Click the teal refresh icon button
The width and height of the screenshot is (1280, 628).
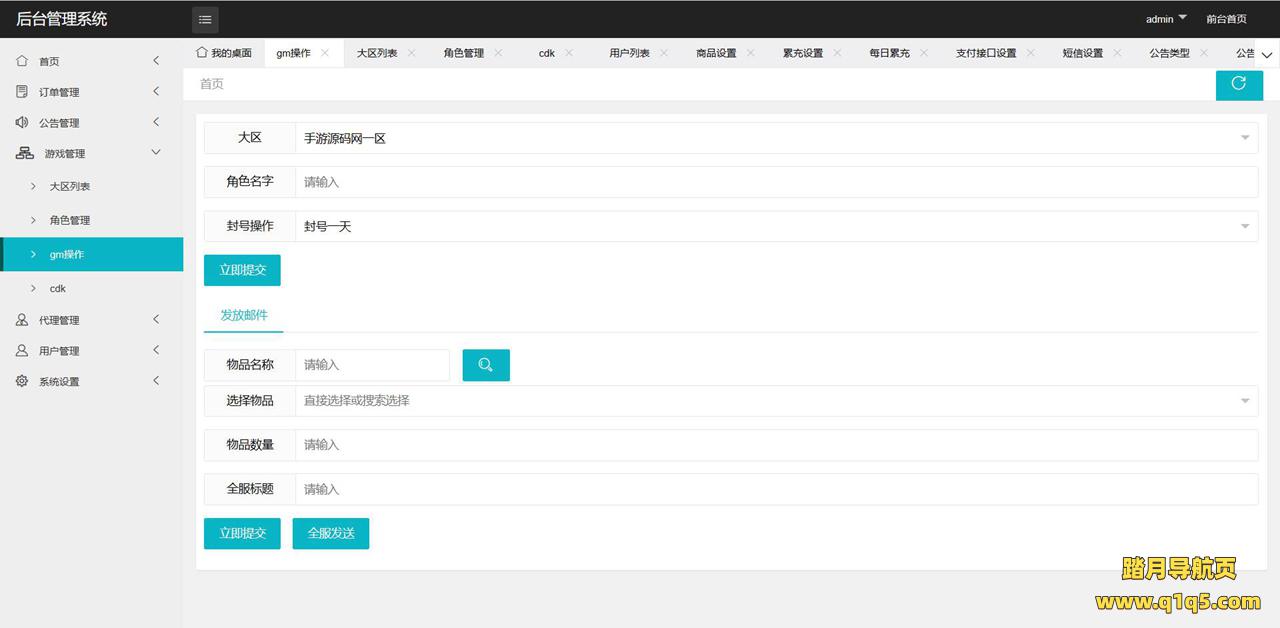1238,84
